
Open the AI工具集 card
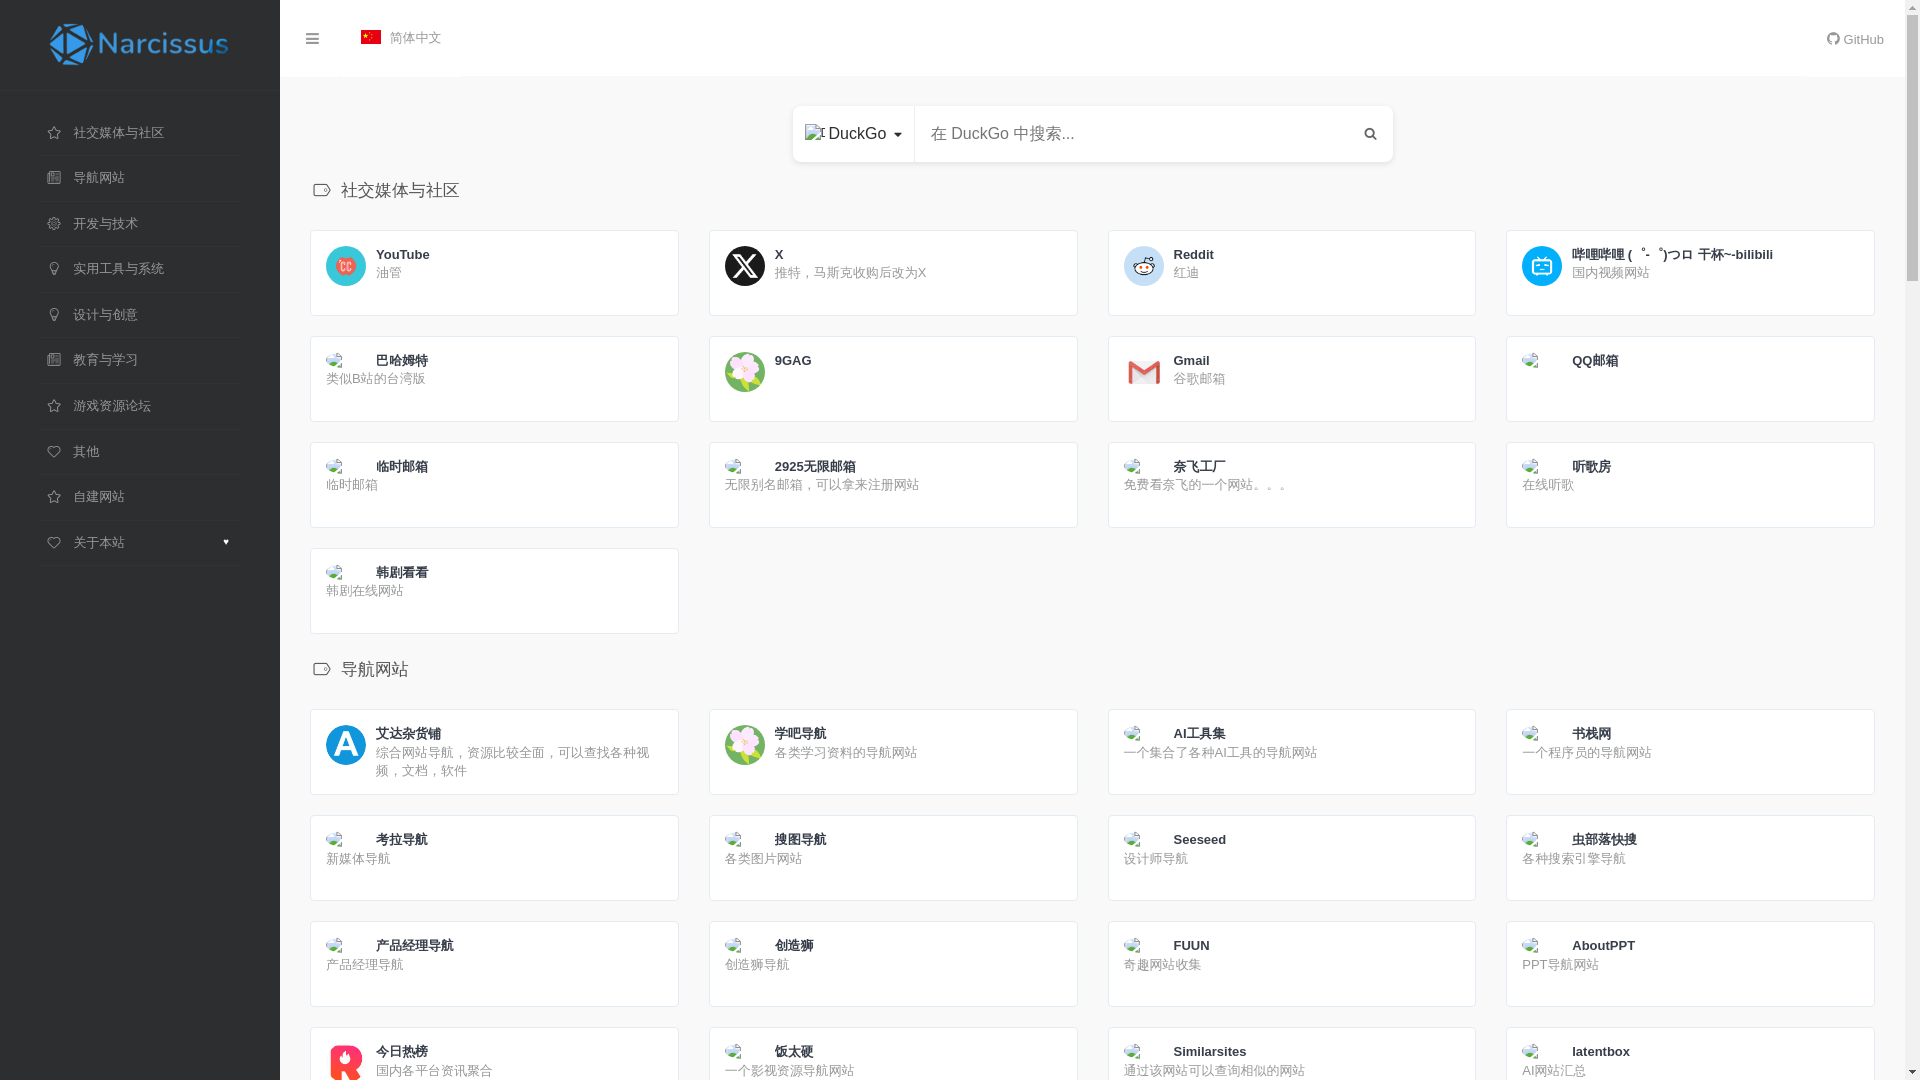1292,752
